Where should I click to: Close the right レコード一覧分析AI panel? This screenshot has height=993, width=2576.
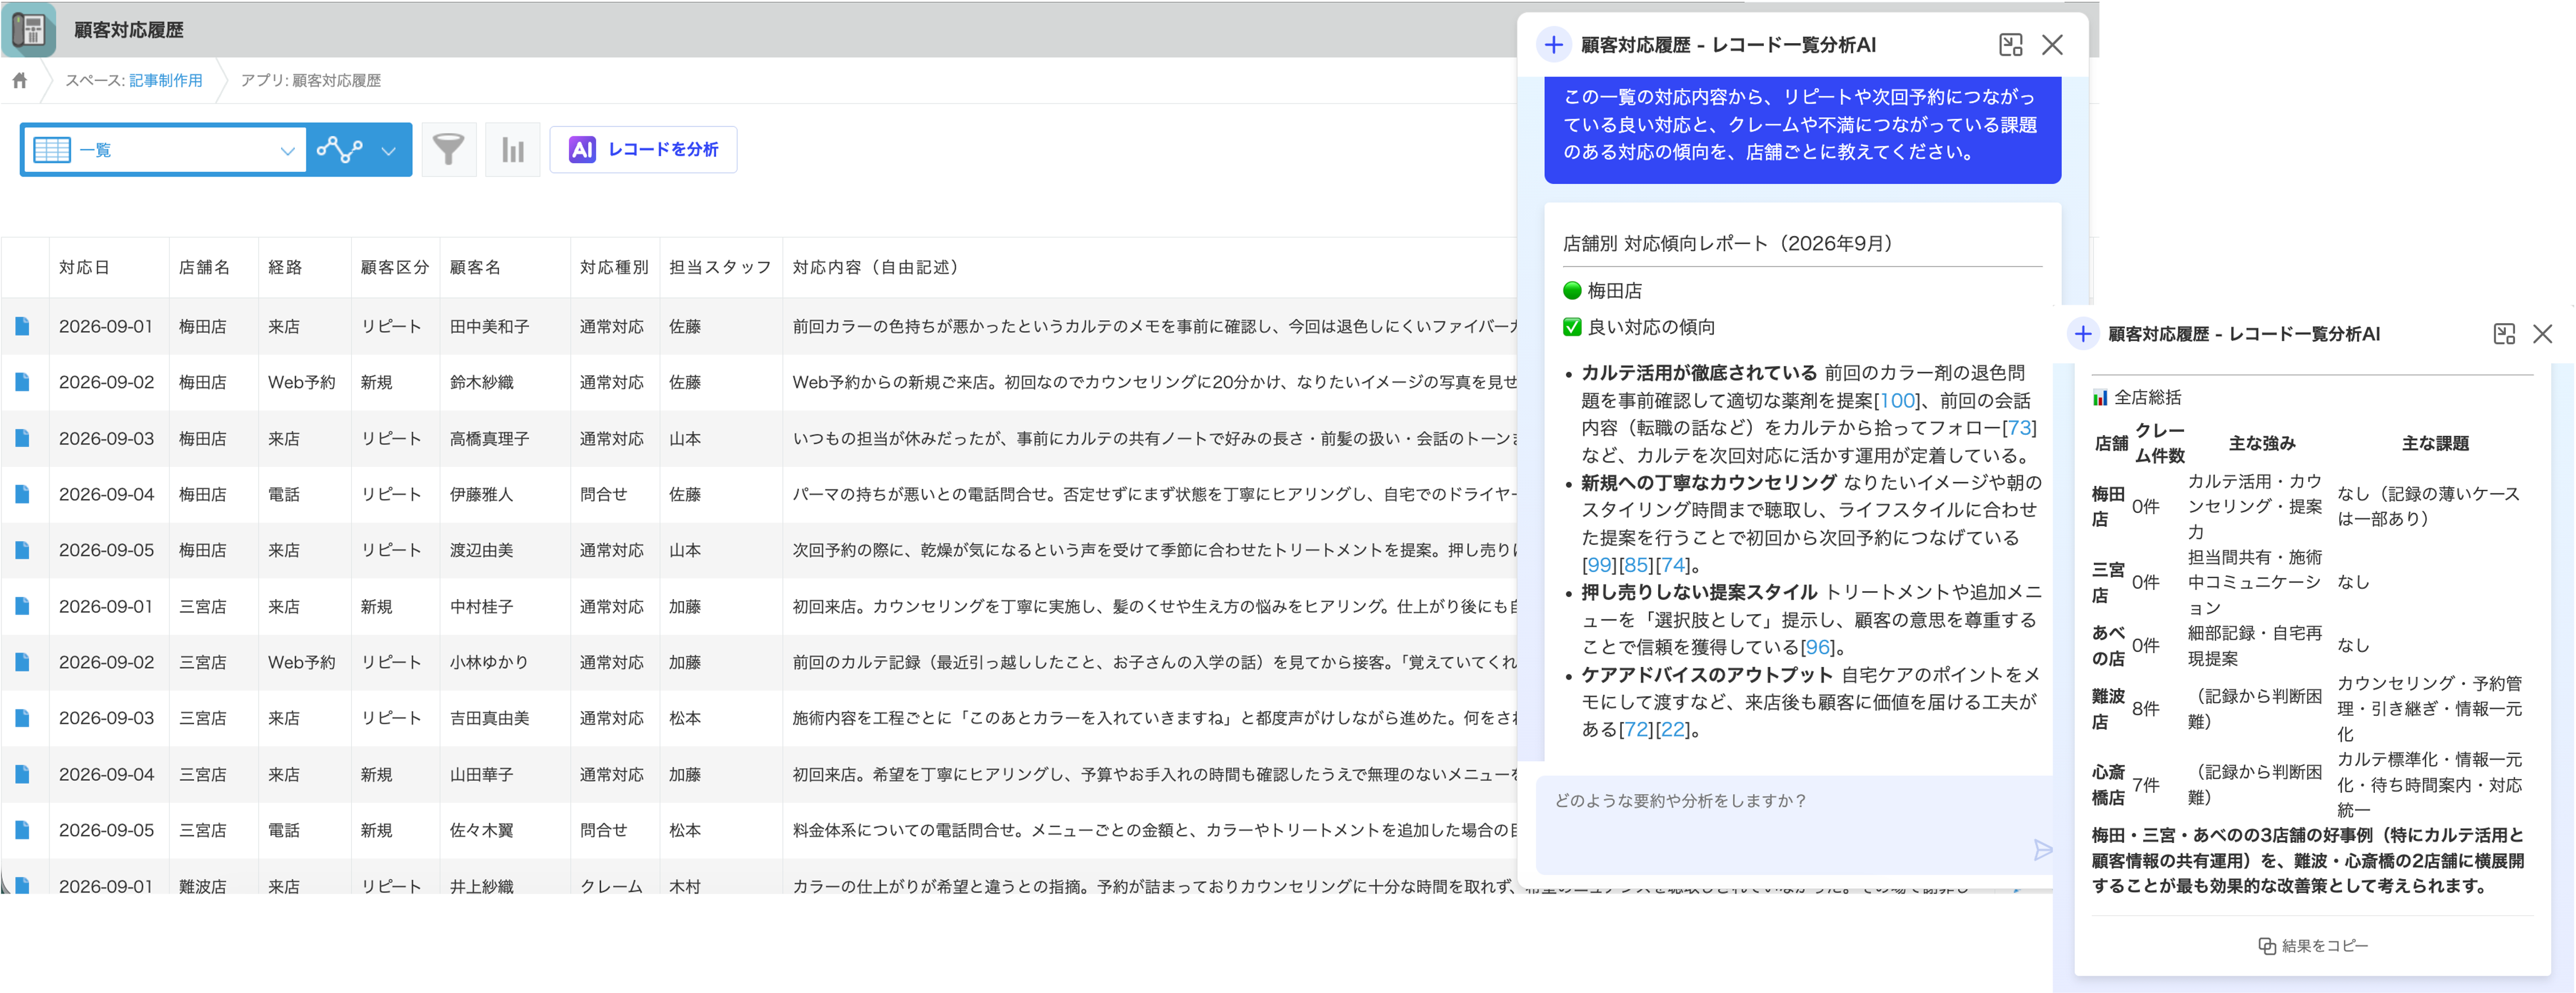pyautogui.click(x=2542, y=334)
